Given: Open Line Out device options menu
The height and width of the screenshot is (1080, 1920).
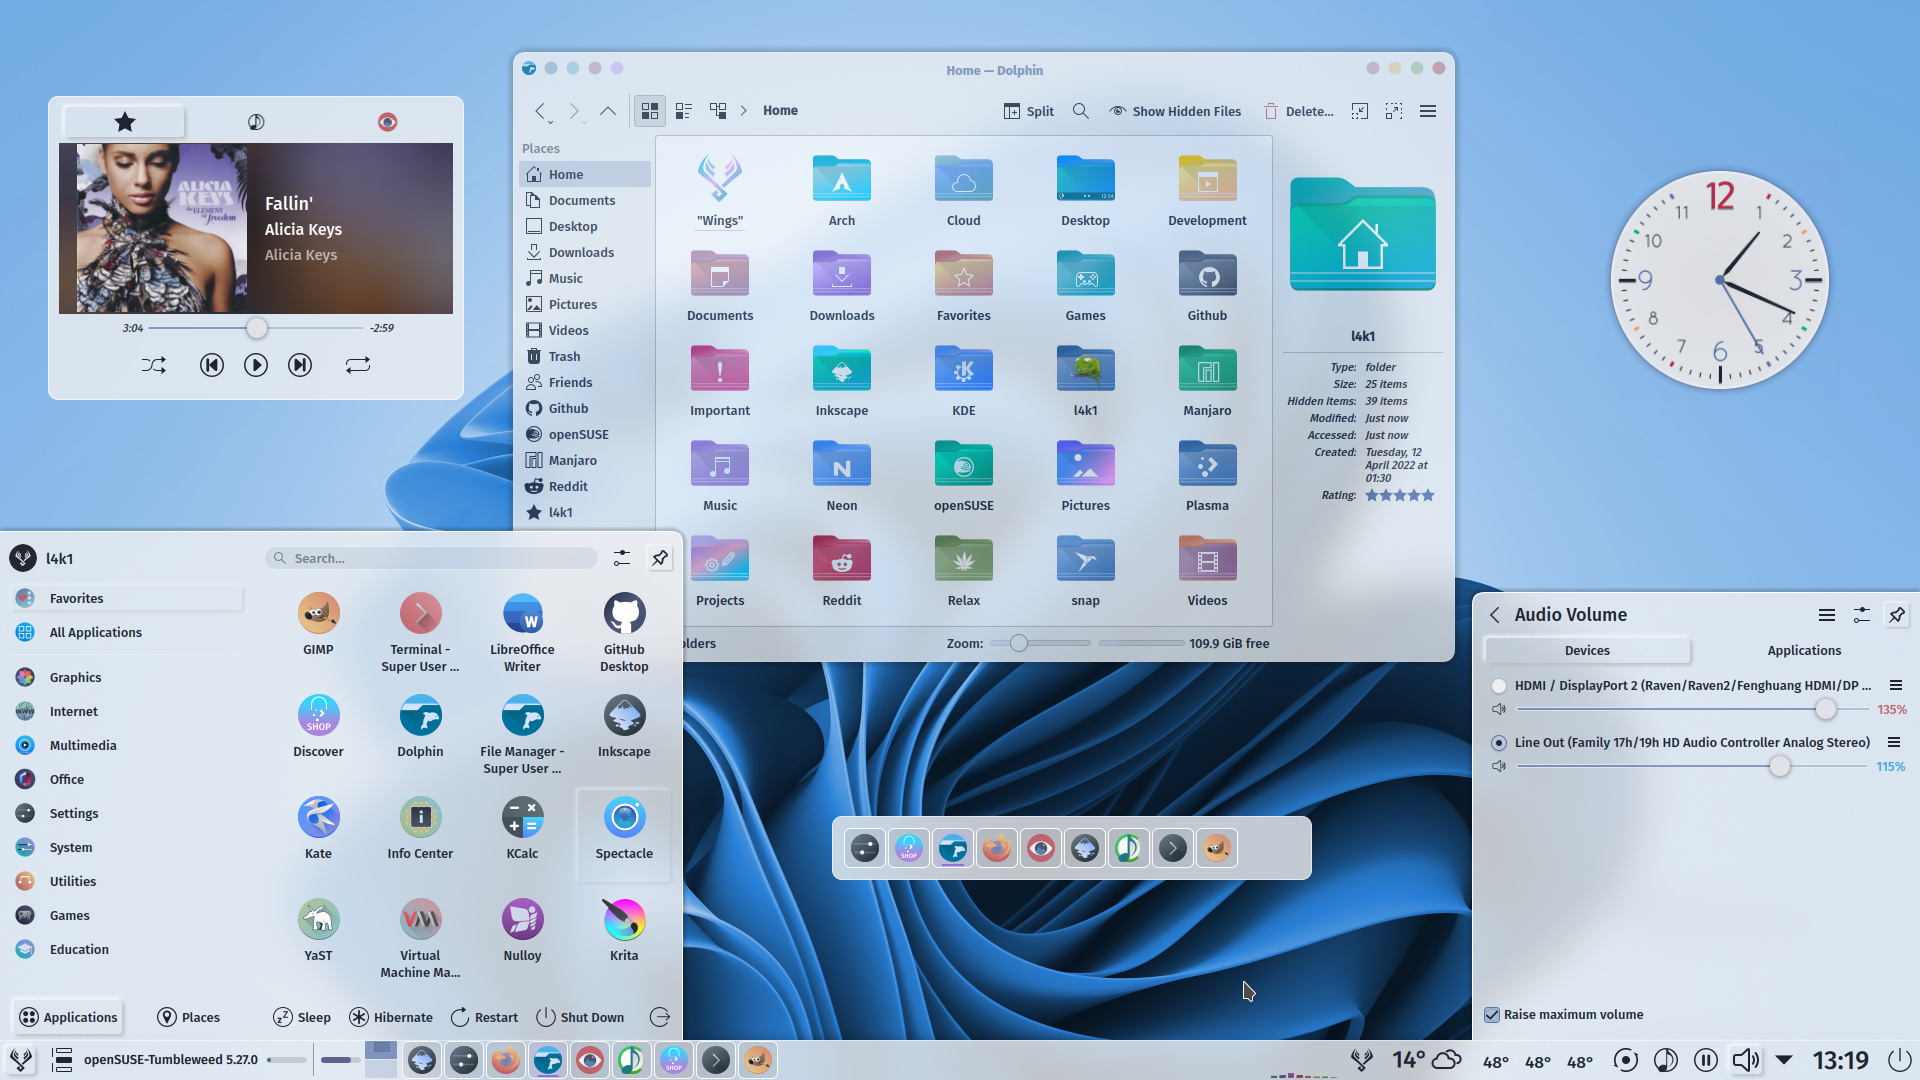Looking at the screenshot, I should (x=1894, y=742).
